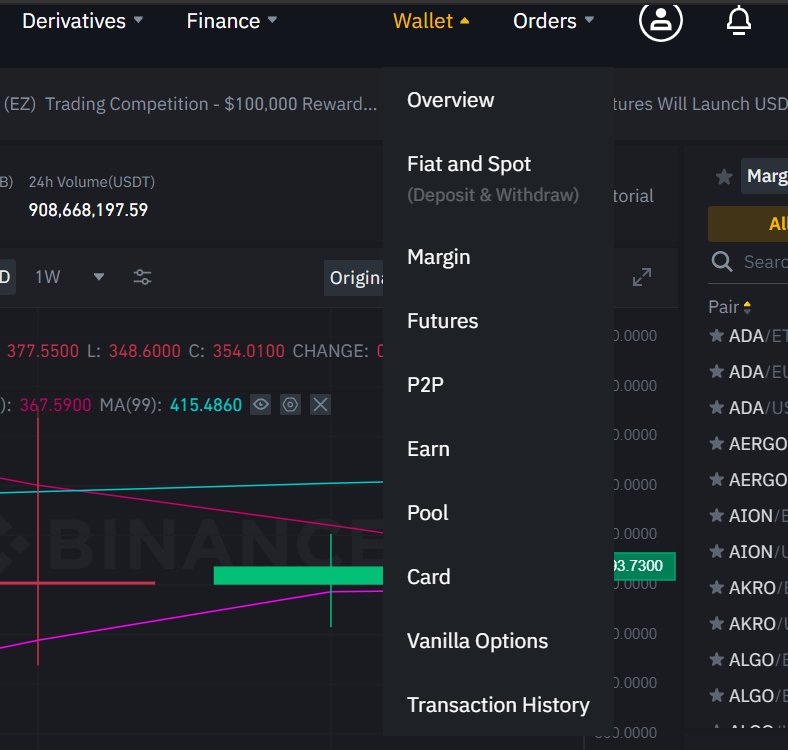Open chart settings sliders icon
The image size is (788, 750).
142,277
